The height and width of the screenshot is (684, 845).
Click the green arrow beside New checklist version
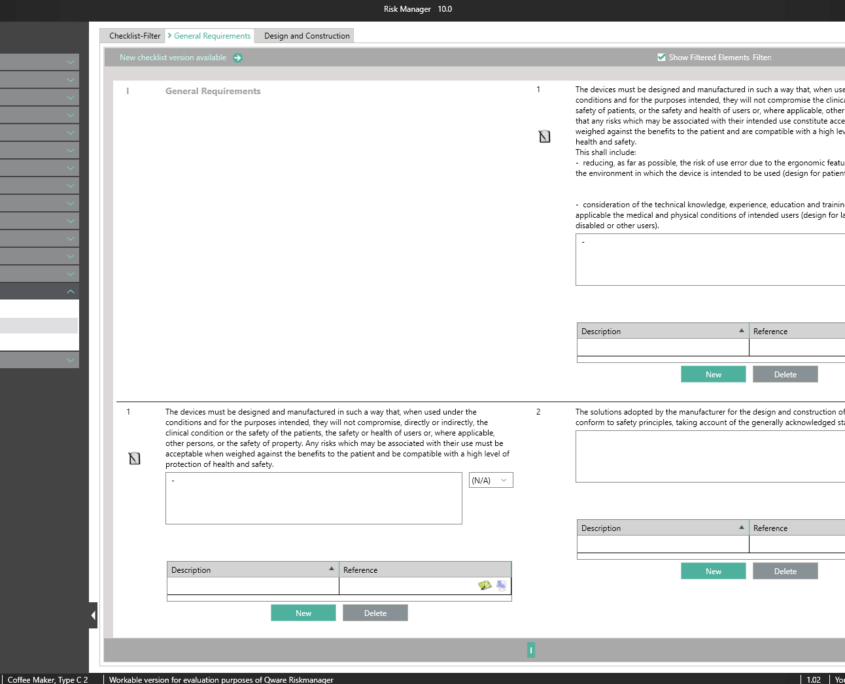[237, 58]
